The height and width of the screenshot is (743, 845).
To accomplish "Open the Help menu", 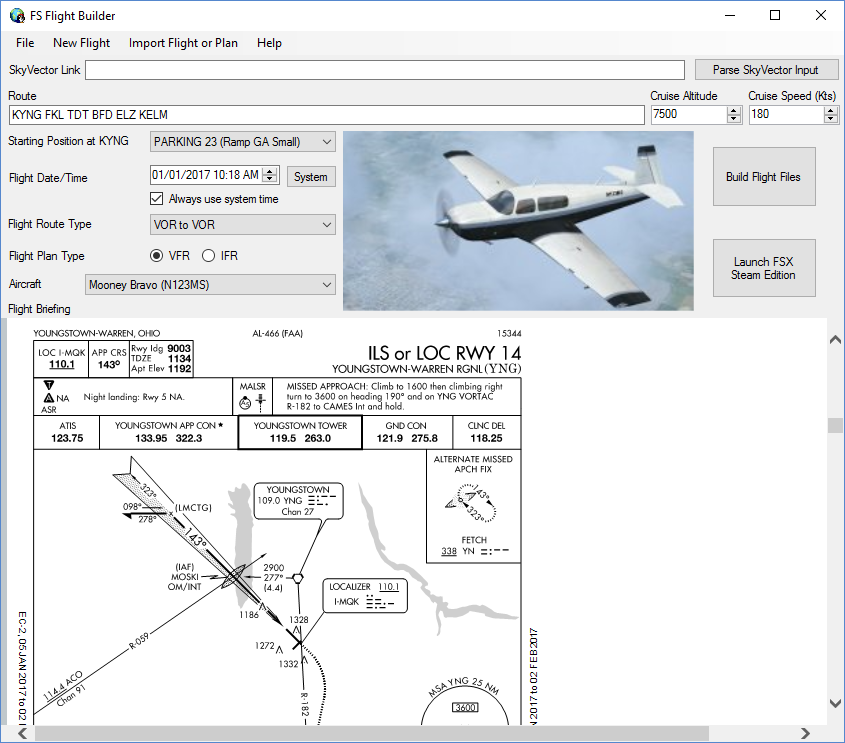I will (269, 43).
